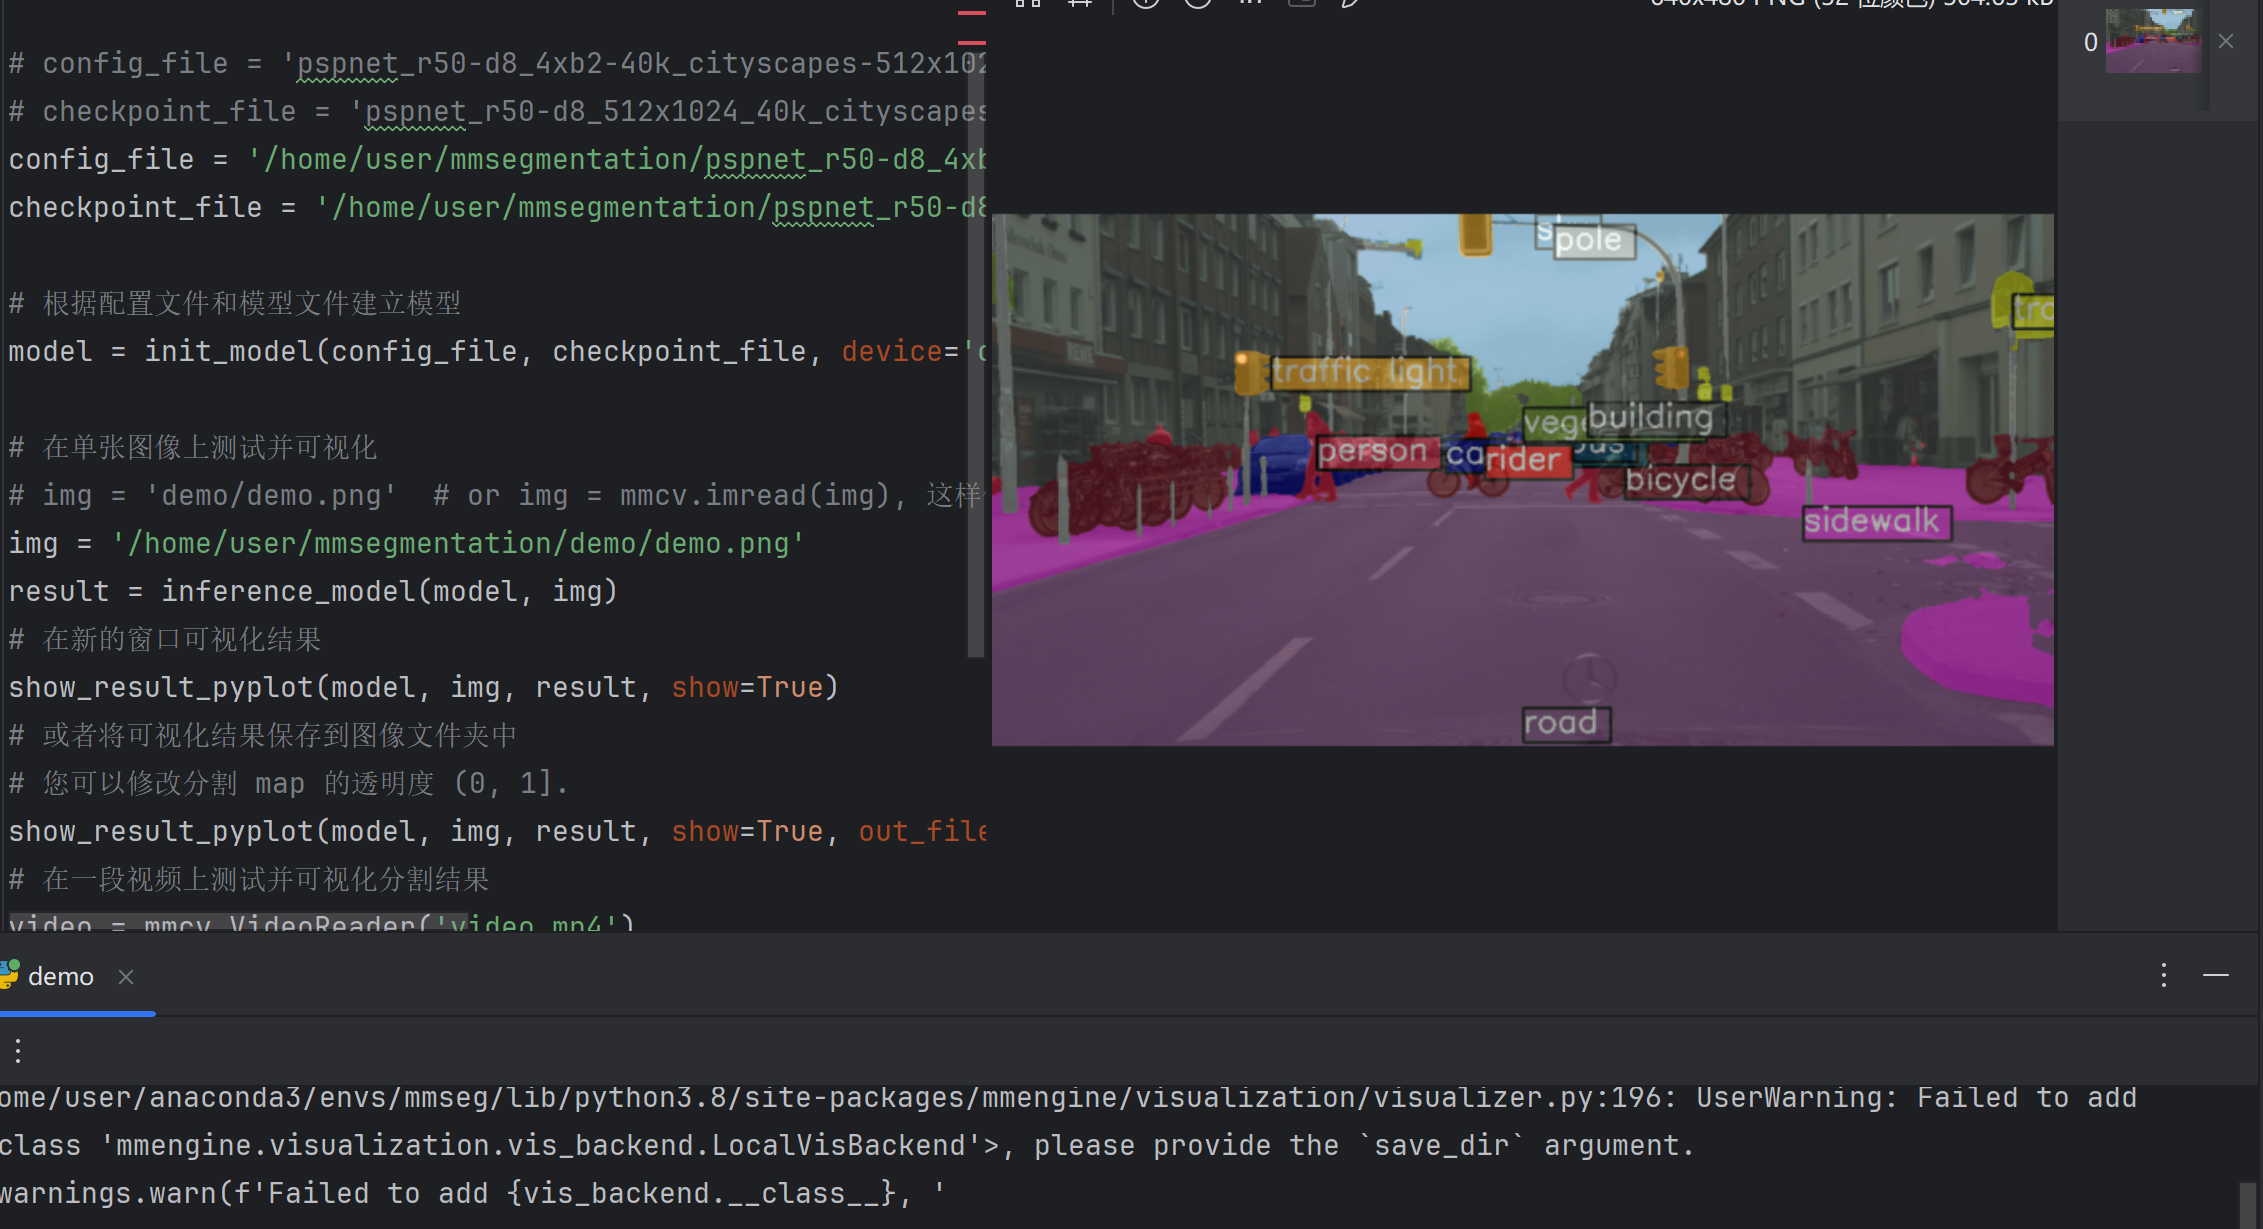This screenshot has width=2263, height=1229.
Task: Click the console scrollbar thumb
Action: tap(2248, 1205)
